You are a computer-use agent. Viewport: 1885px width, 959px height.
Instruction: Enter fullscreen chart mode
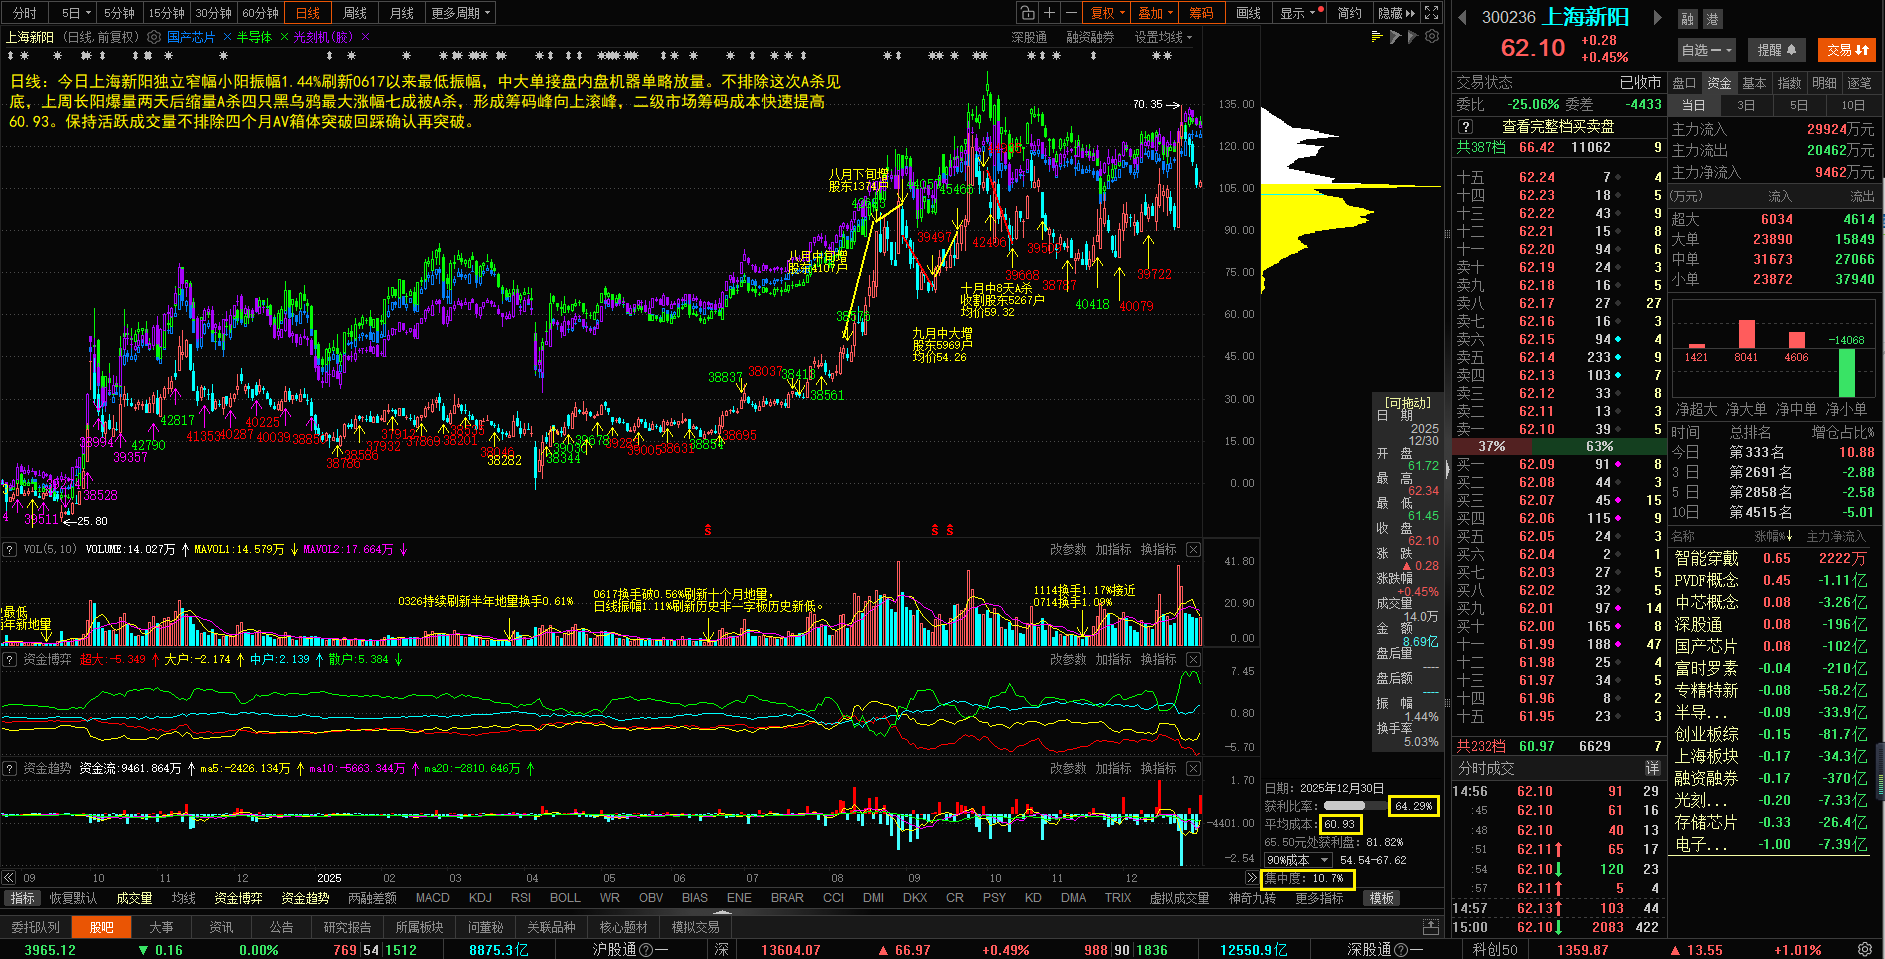click(x=1432, y=13)
